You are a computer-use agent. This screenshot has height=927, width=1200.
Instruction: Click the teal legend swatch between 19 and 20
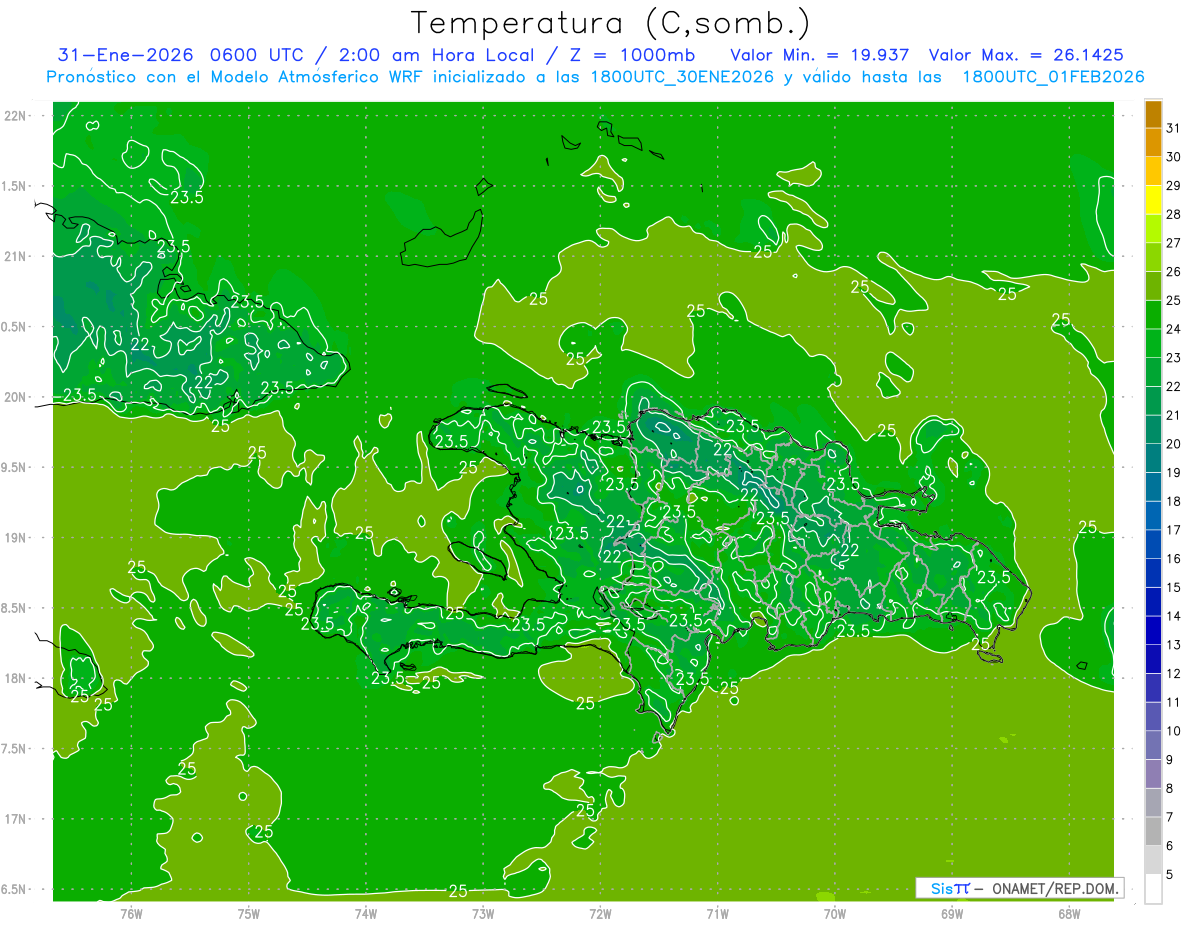pos(1153,458)
